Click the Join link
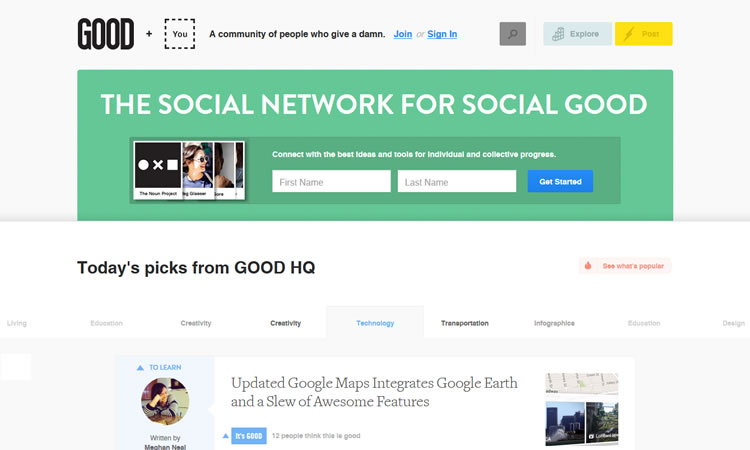This screenshot has height=450, width=750. pyautogui.click(x=402, y=34)
